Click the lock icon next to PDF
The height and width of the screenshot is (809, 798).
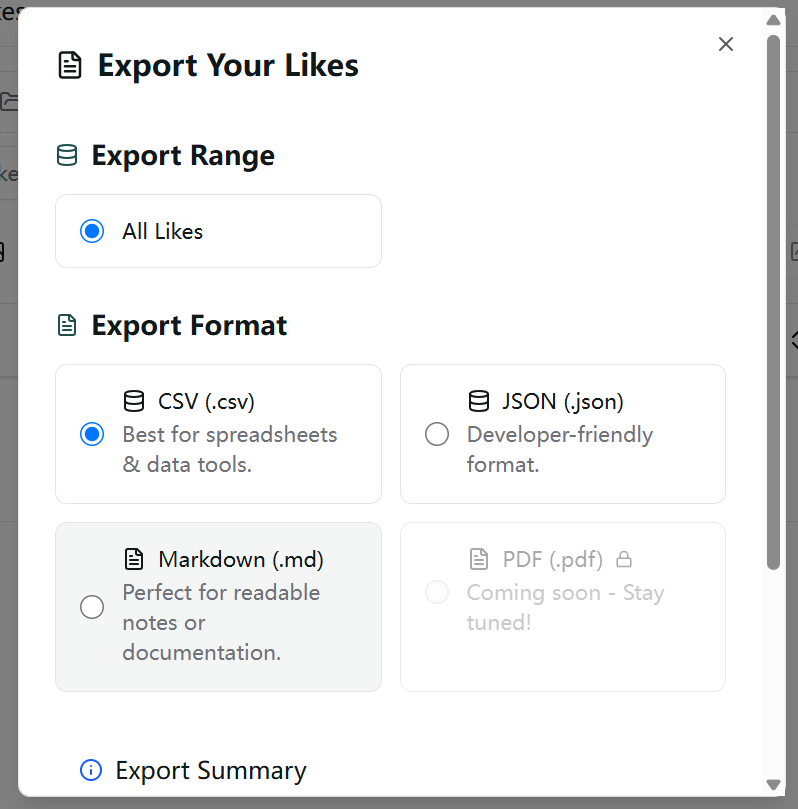[624, 559]
